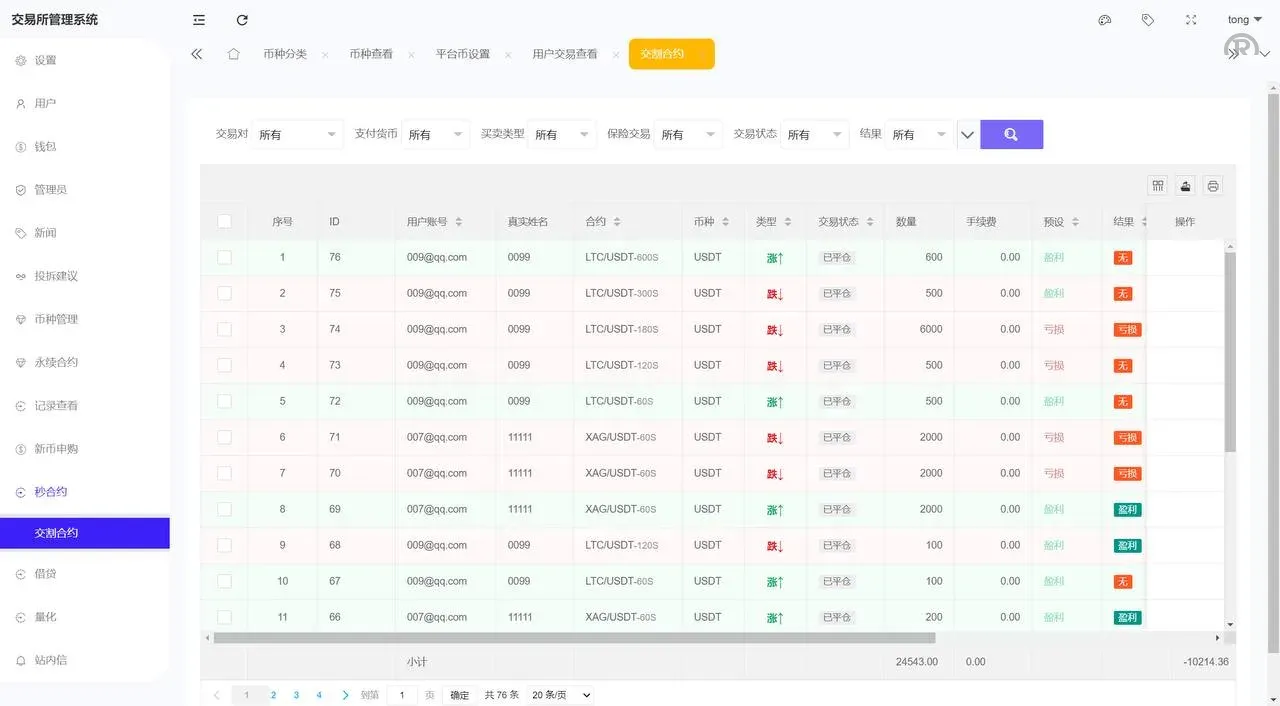Open the 20条/页 page size dropdown
Viewport: 1280px width, 706px height.
(560, 694)
